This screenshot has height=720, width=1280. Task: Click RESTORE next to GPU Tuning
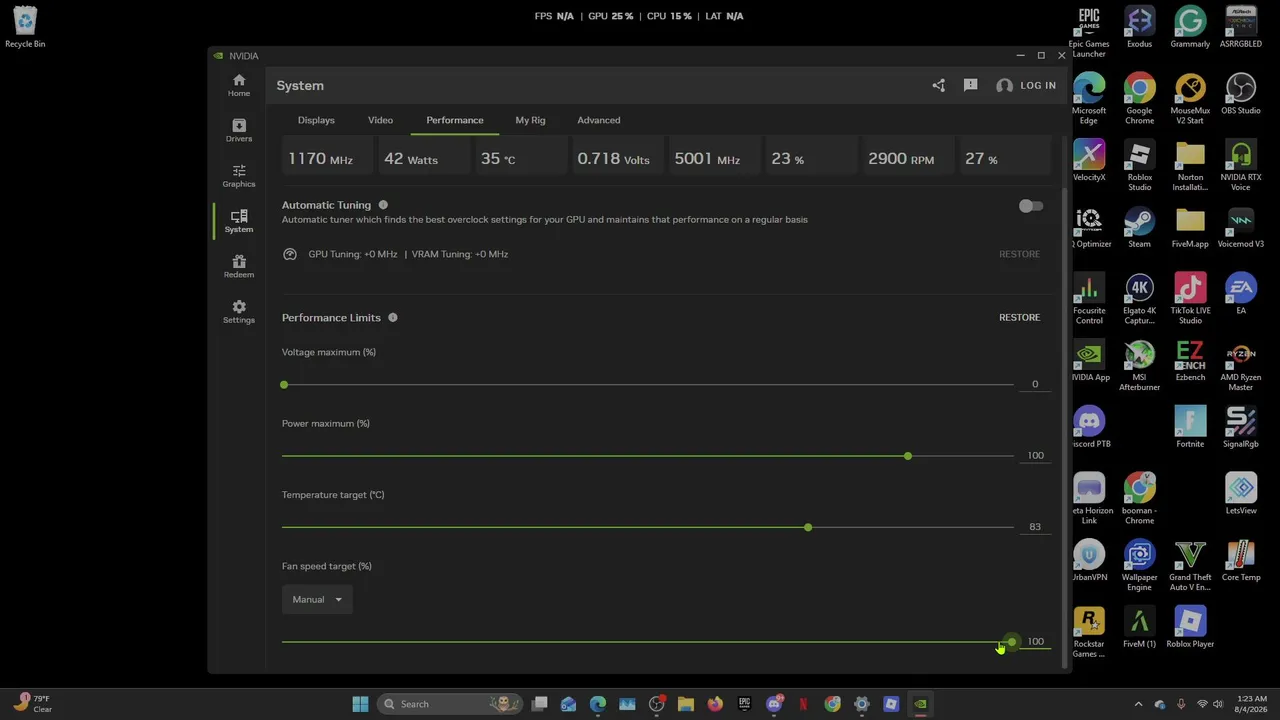[x=1019, y=254]
